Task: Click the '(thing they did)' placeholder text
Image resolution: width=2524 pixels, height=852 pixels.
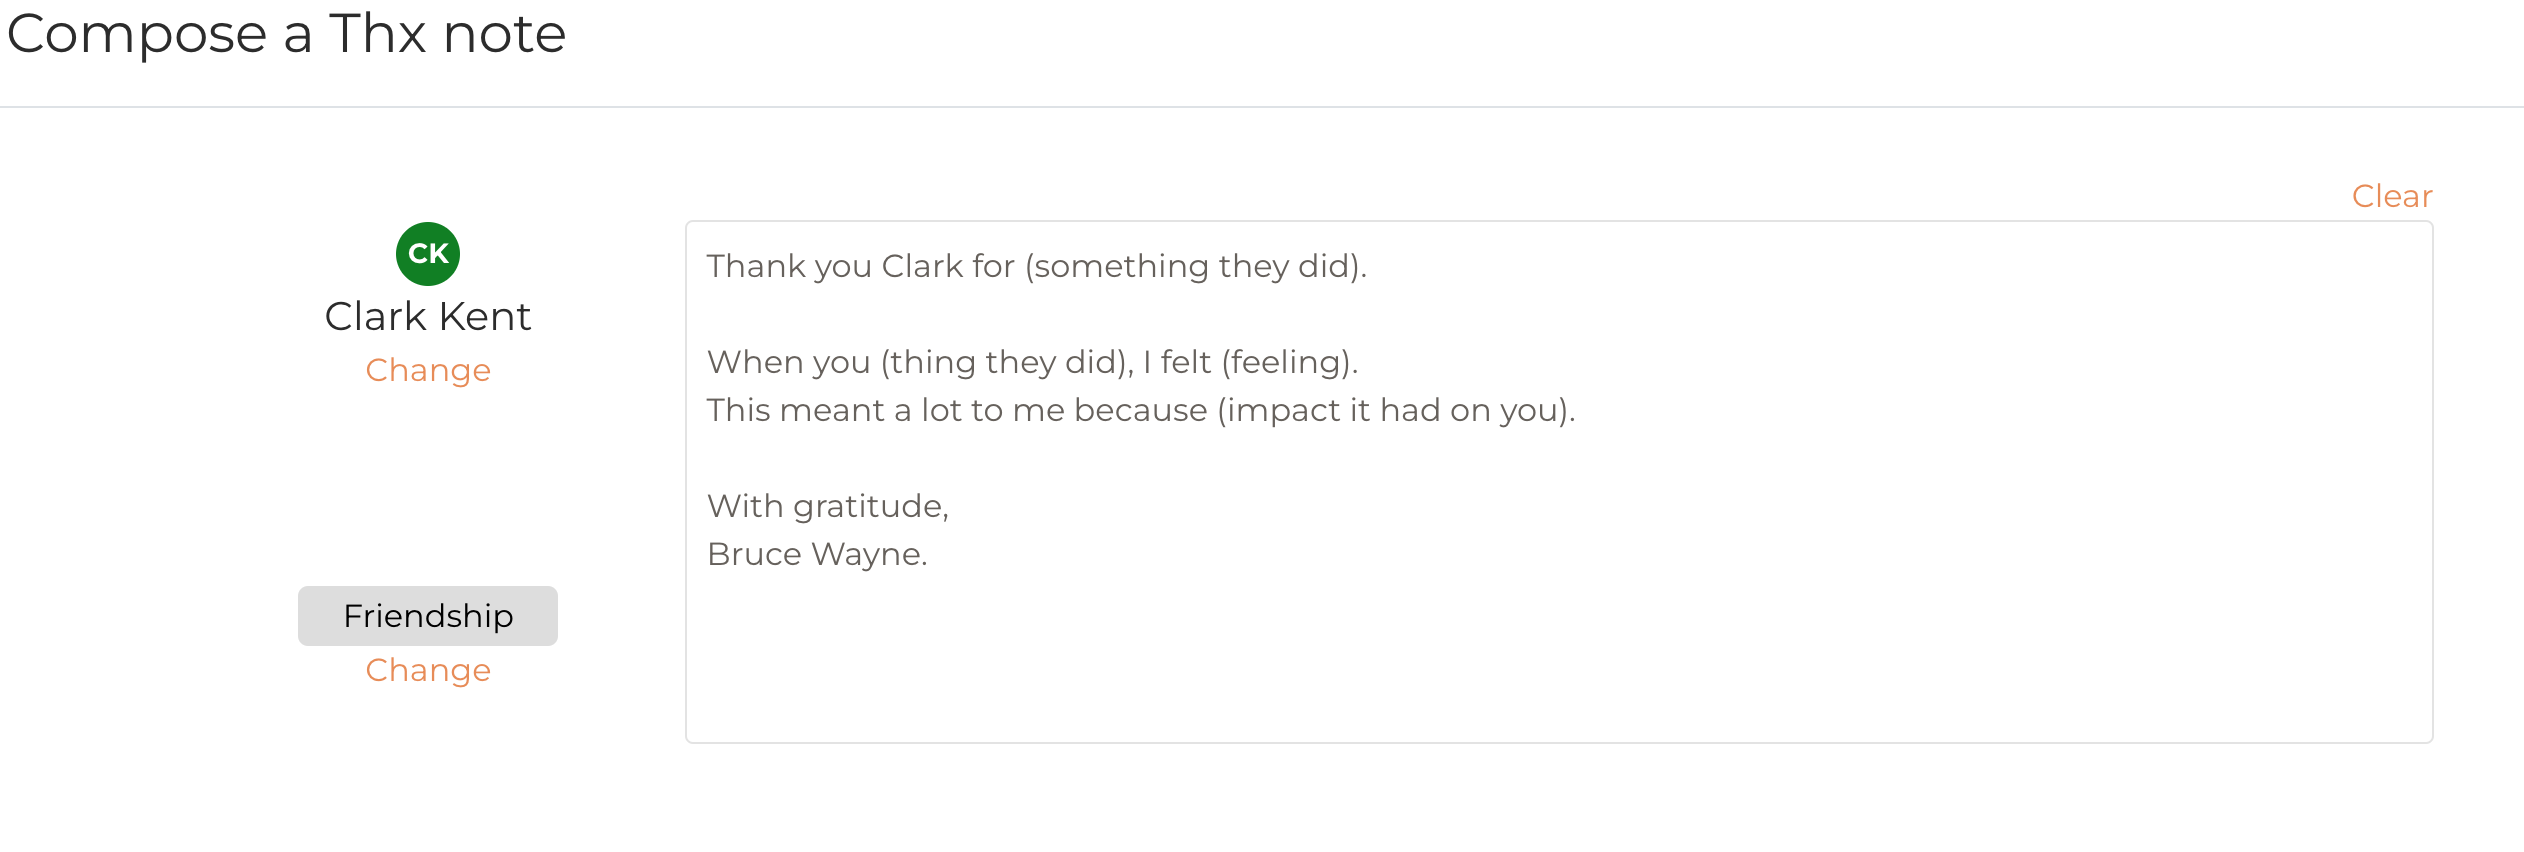Action: (x=1005, y=362)
